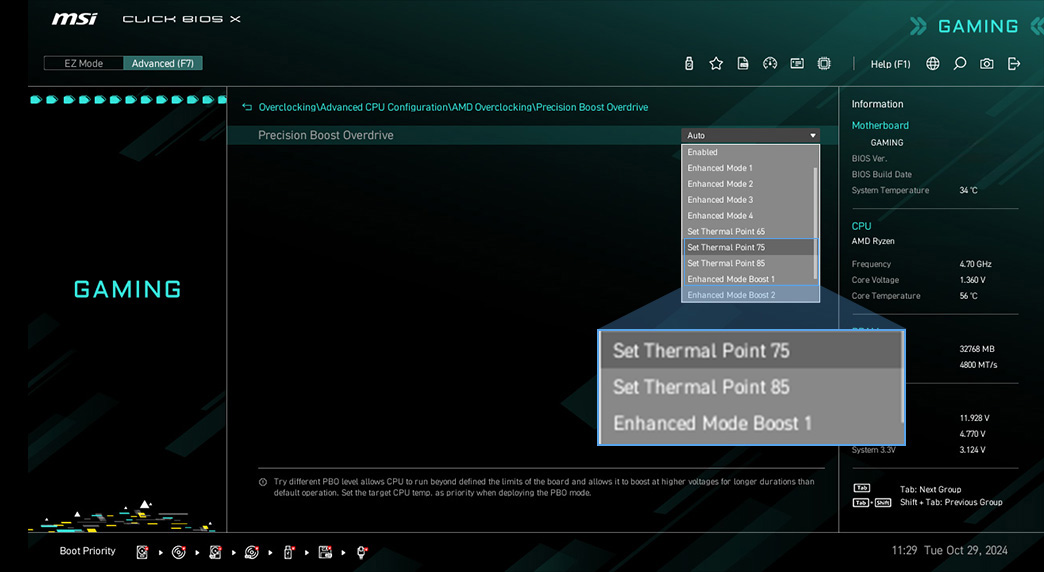Open the hardware monitor gauge icon
Image resolution: width=1044 pixels, height=572 pixels.
(770, 63)
